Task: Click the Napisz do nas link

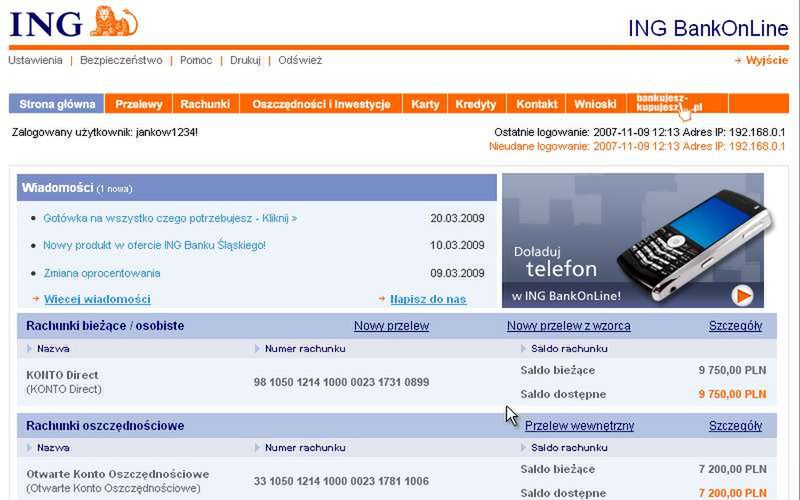Action: pyautogui.click(x=428, y=299)
